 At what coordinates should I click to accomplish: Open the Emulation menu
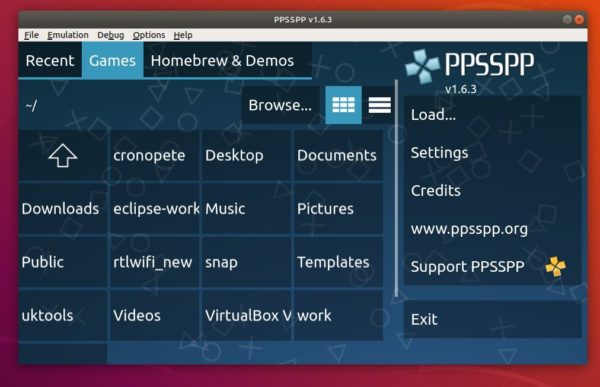click(x=68, y=35)
